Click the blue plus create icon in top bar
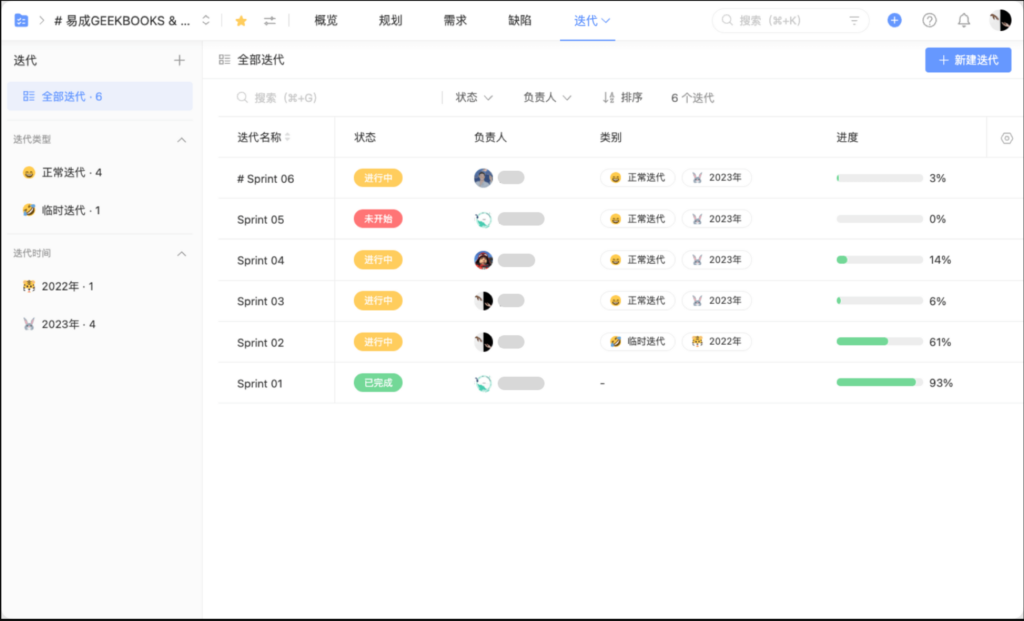This screenshot has width=1024, height=621. point(894,19)
